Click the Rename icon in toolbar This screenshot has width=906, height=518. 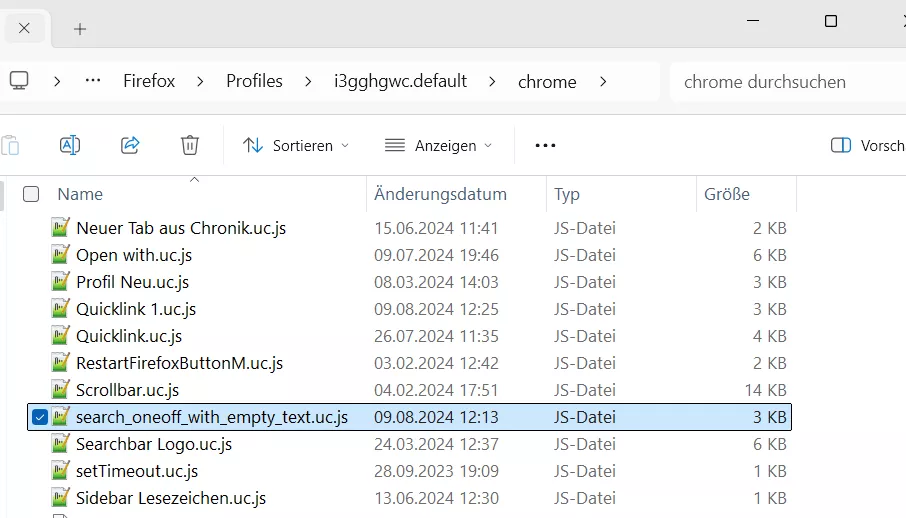(70, 145)
